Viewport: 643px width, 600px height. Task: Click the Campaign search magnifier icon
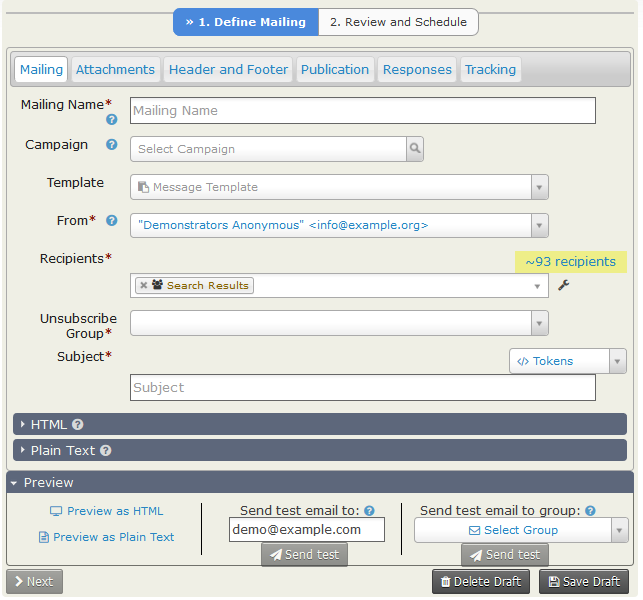[x=414, y=149]
